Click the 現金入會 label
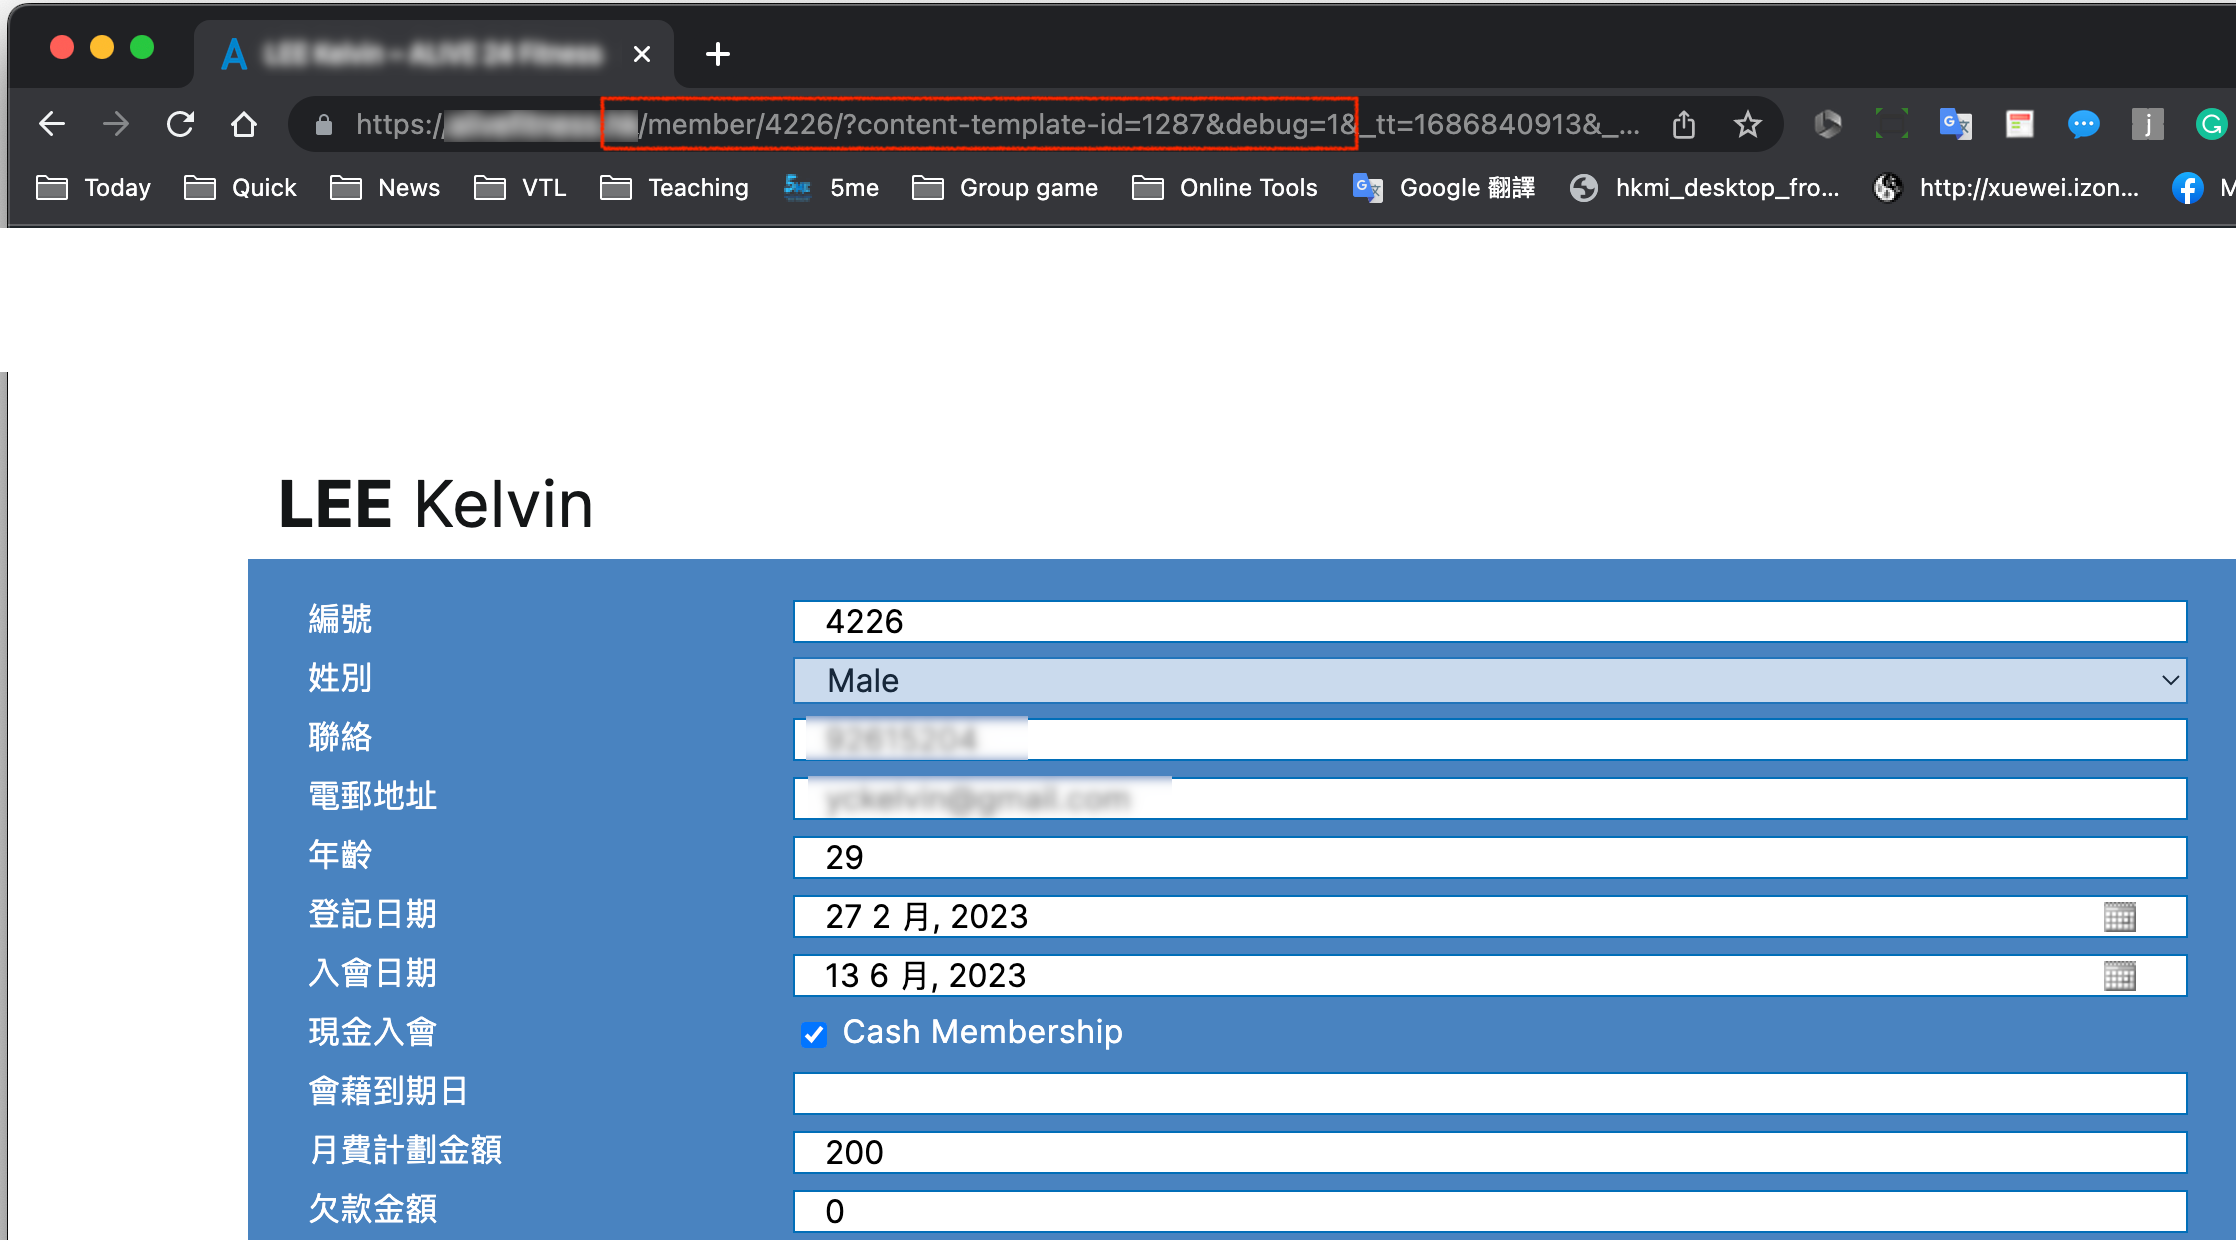Screen dimensions: 2236x1240 coord(372,1033)
